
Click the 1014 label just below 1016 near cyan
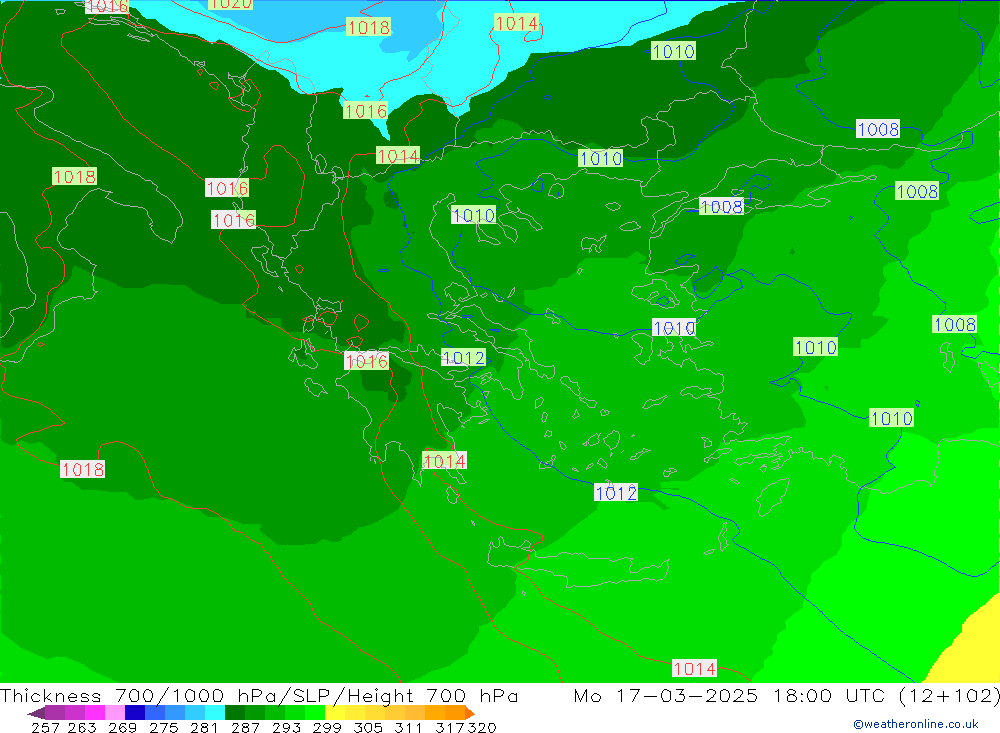pos(398,156)
